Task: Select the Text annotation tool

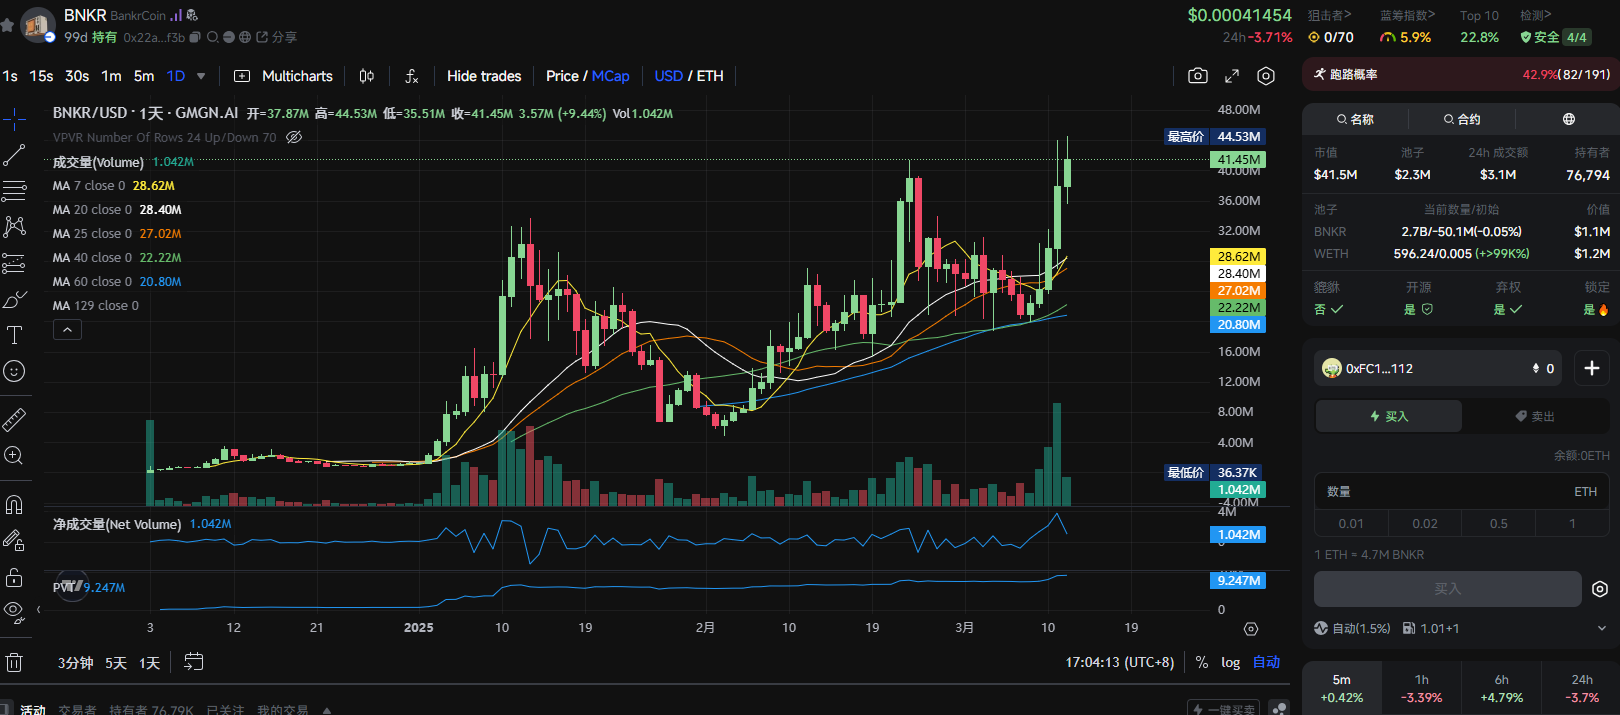Action: click(14, 335)
